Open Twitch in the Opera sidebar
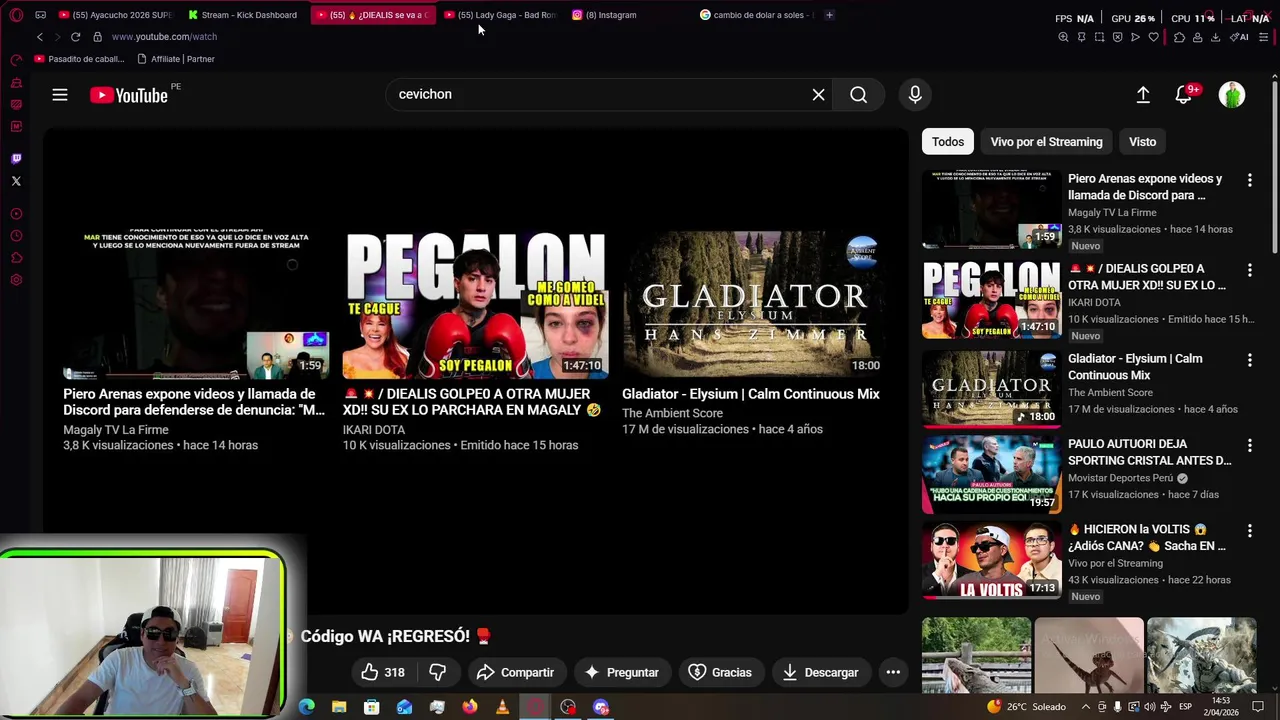The image size is (1280, 720). 16,158
